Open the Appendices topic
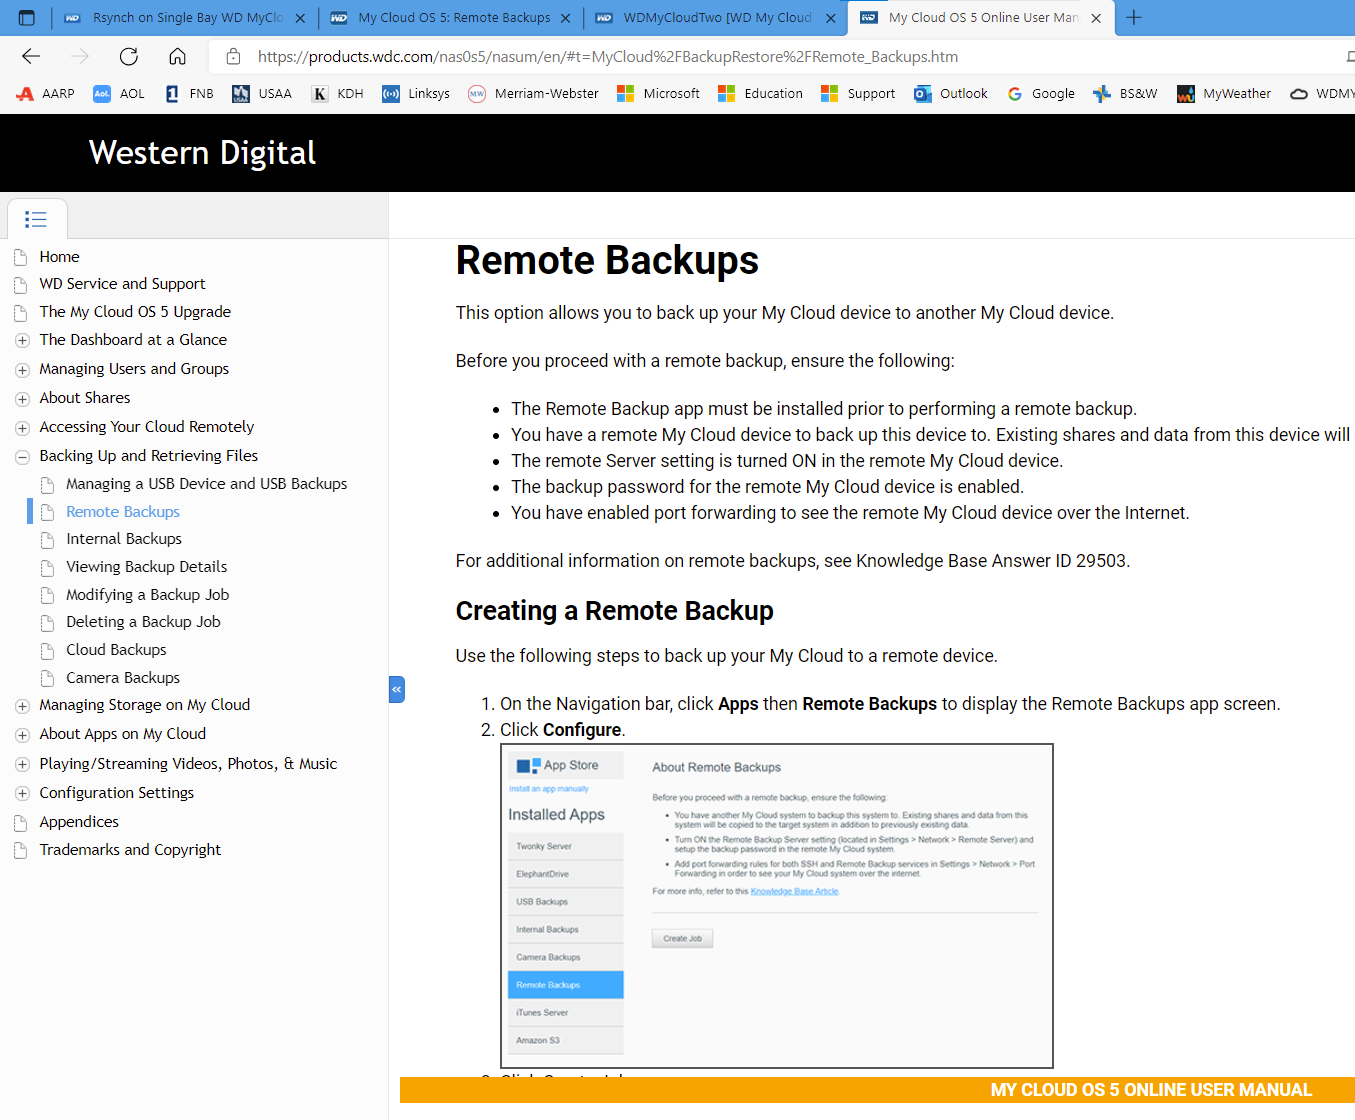This screenshot has width=1355, height=1120. pos(79,822)
